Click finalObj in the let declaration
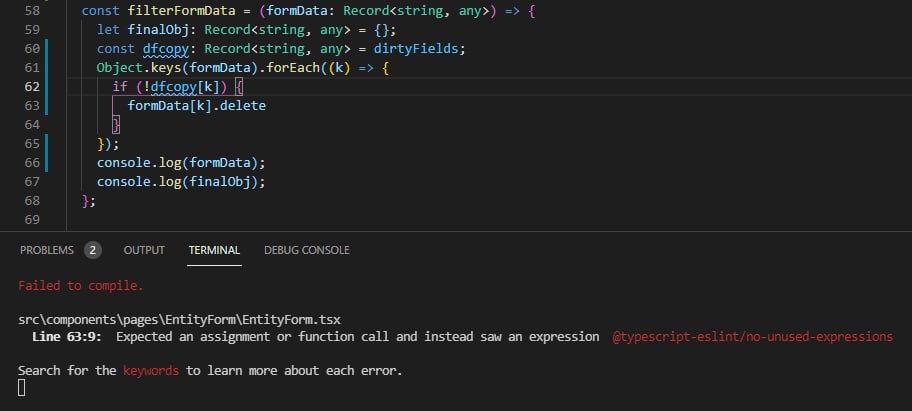 158,30
